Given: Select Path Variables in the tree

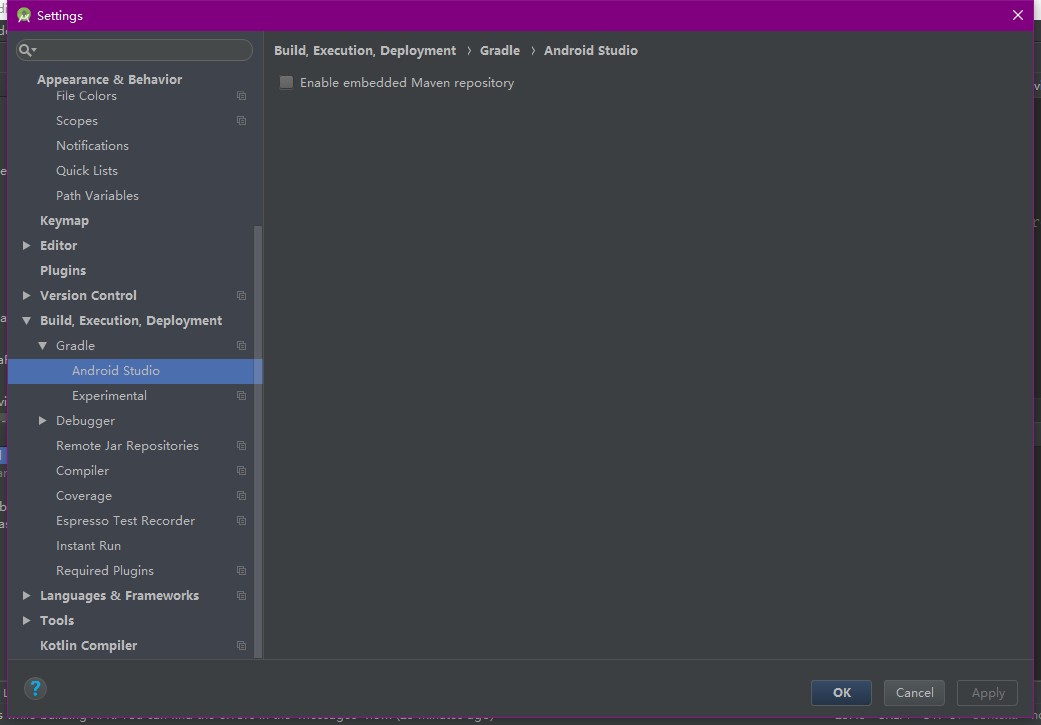Looking at the screenshot, I should [98, 196].
